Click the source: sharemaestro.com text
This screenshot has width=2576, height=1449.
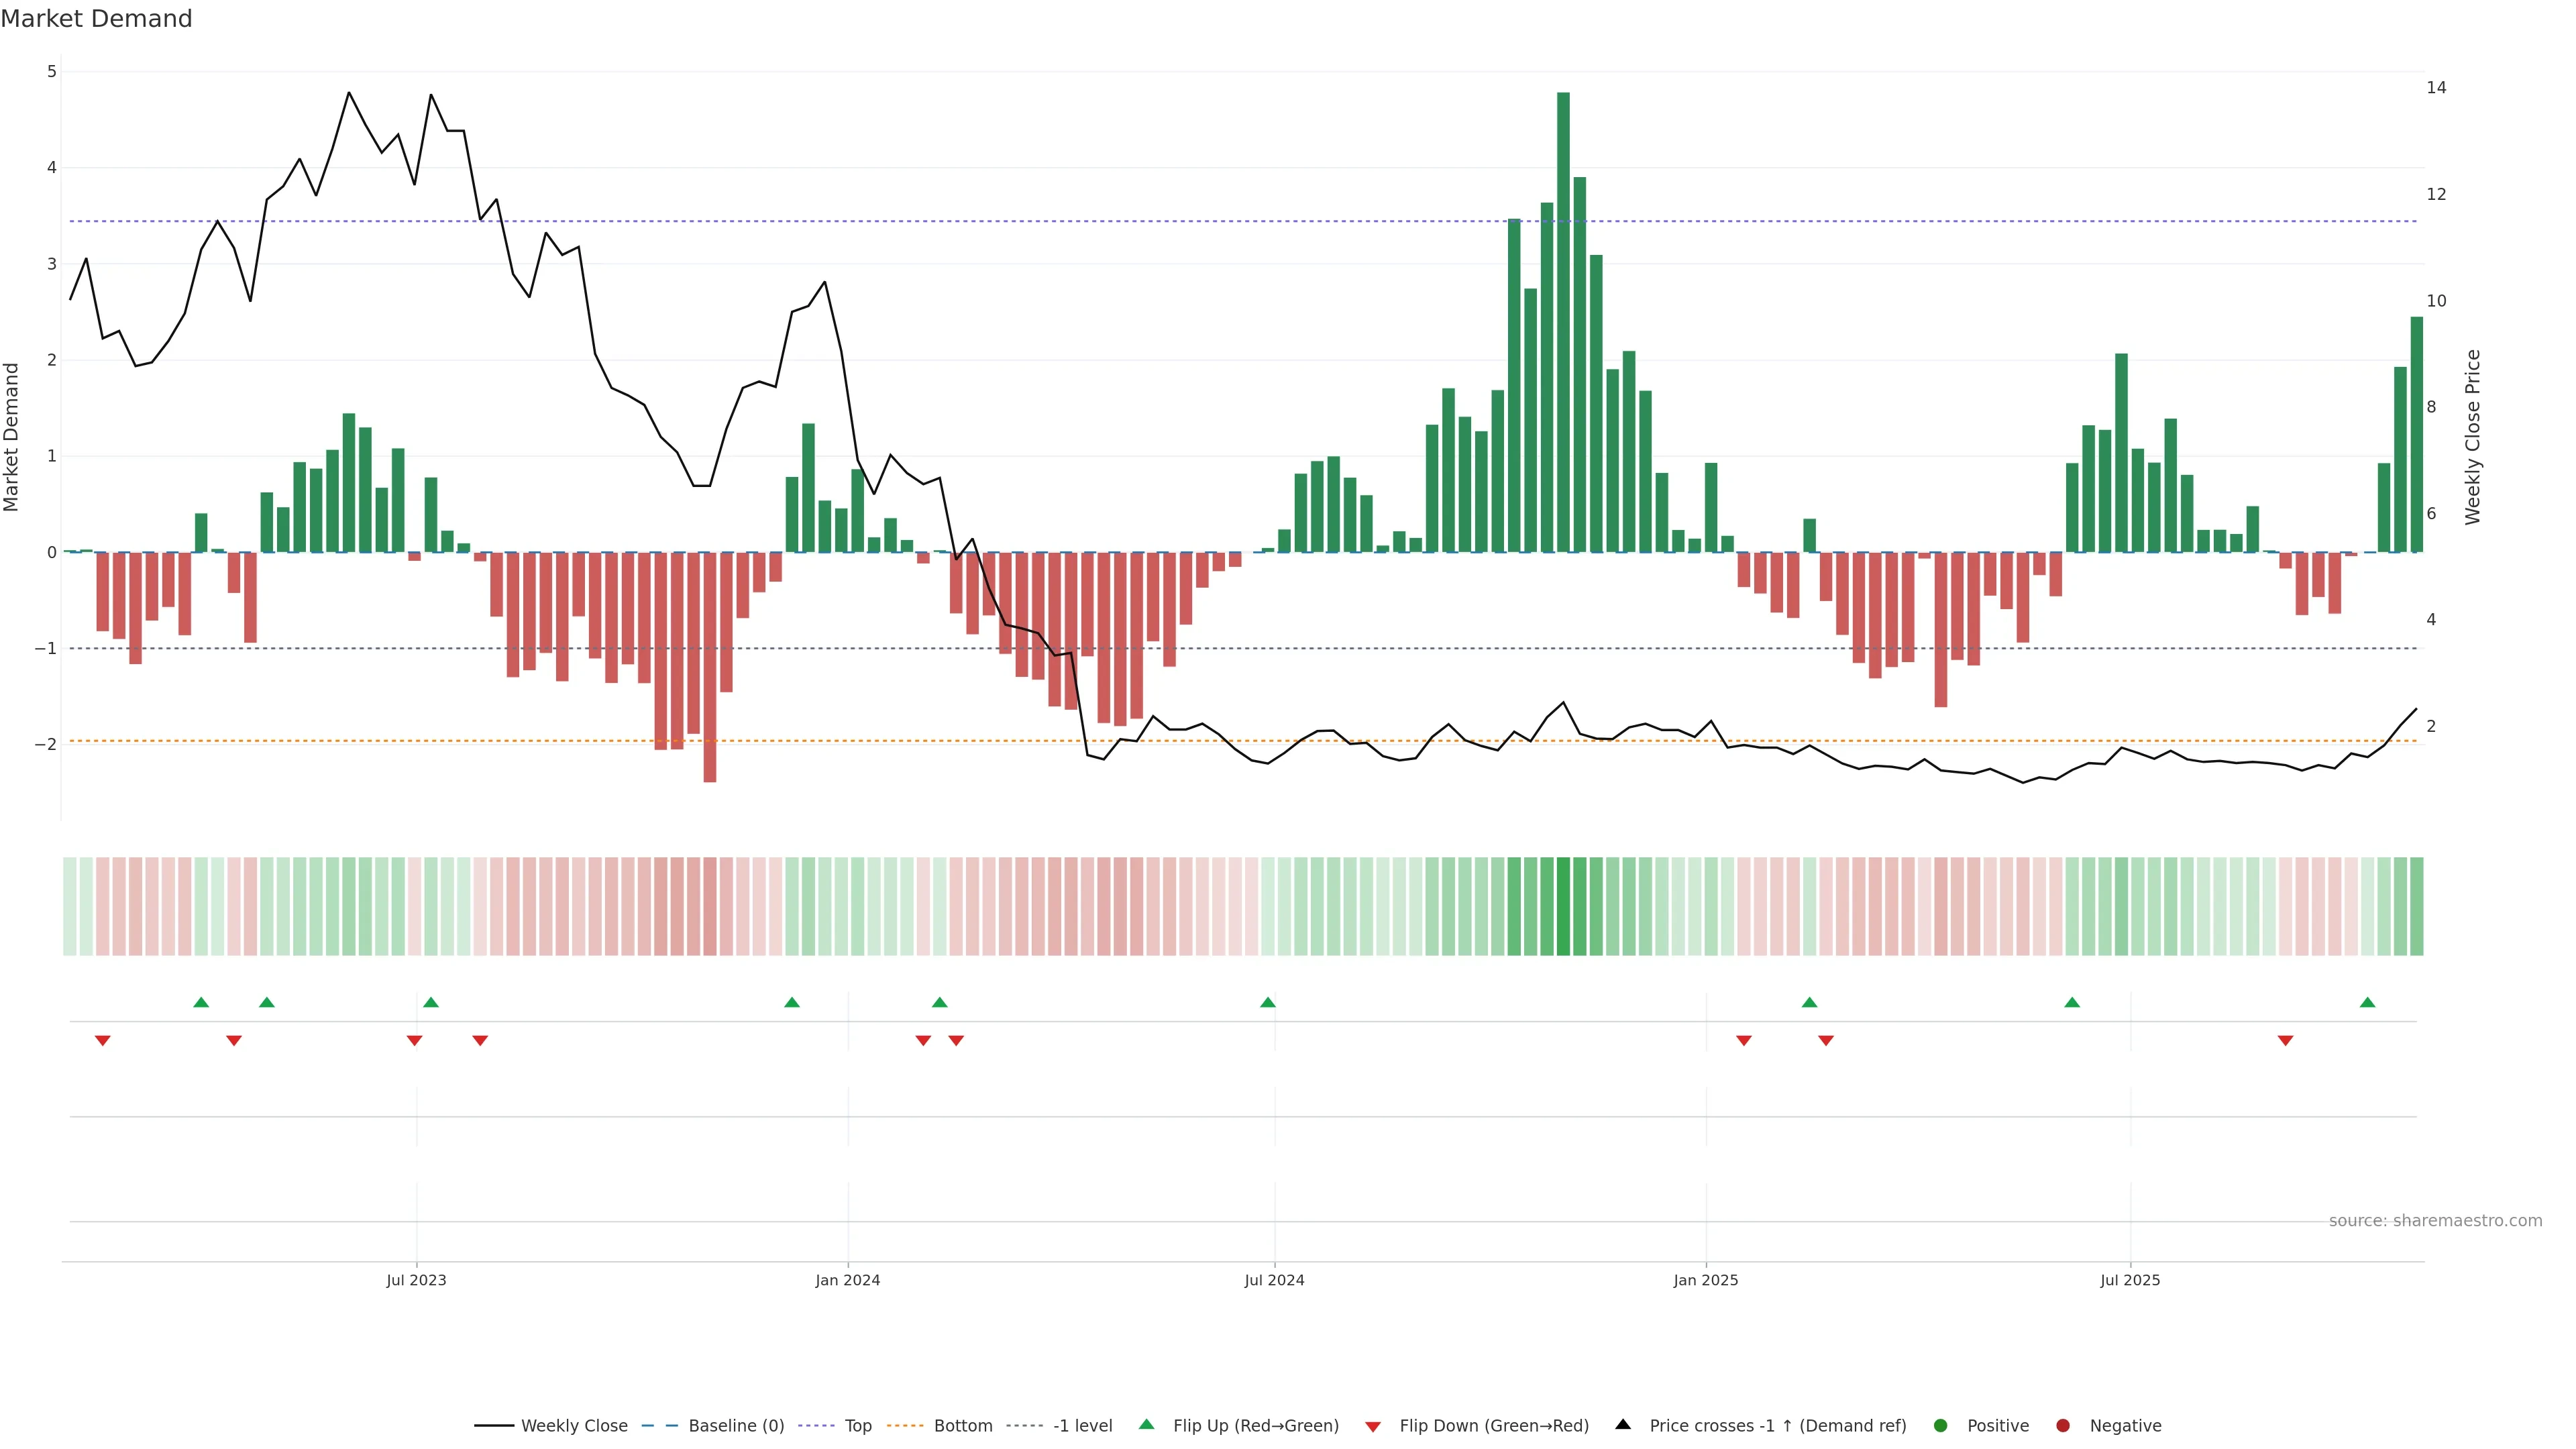(x=2435, y=1220)
